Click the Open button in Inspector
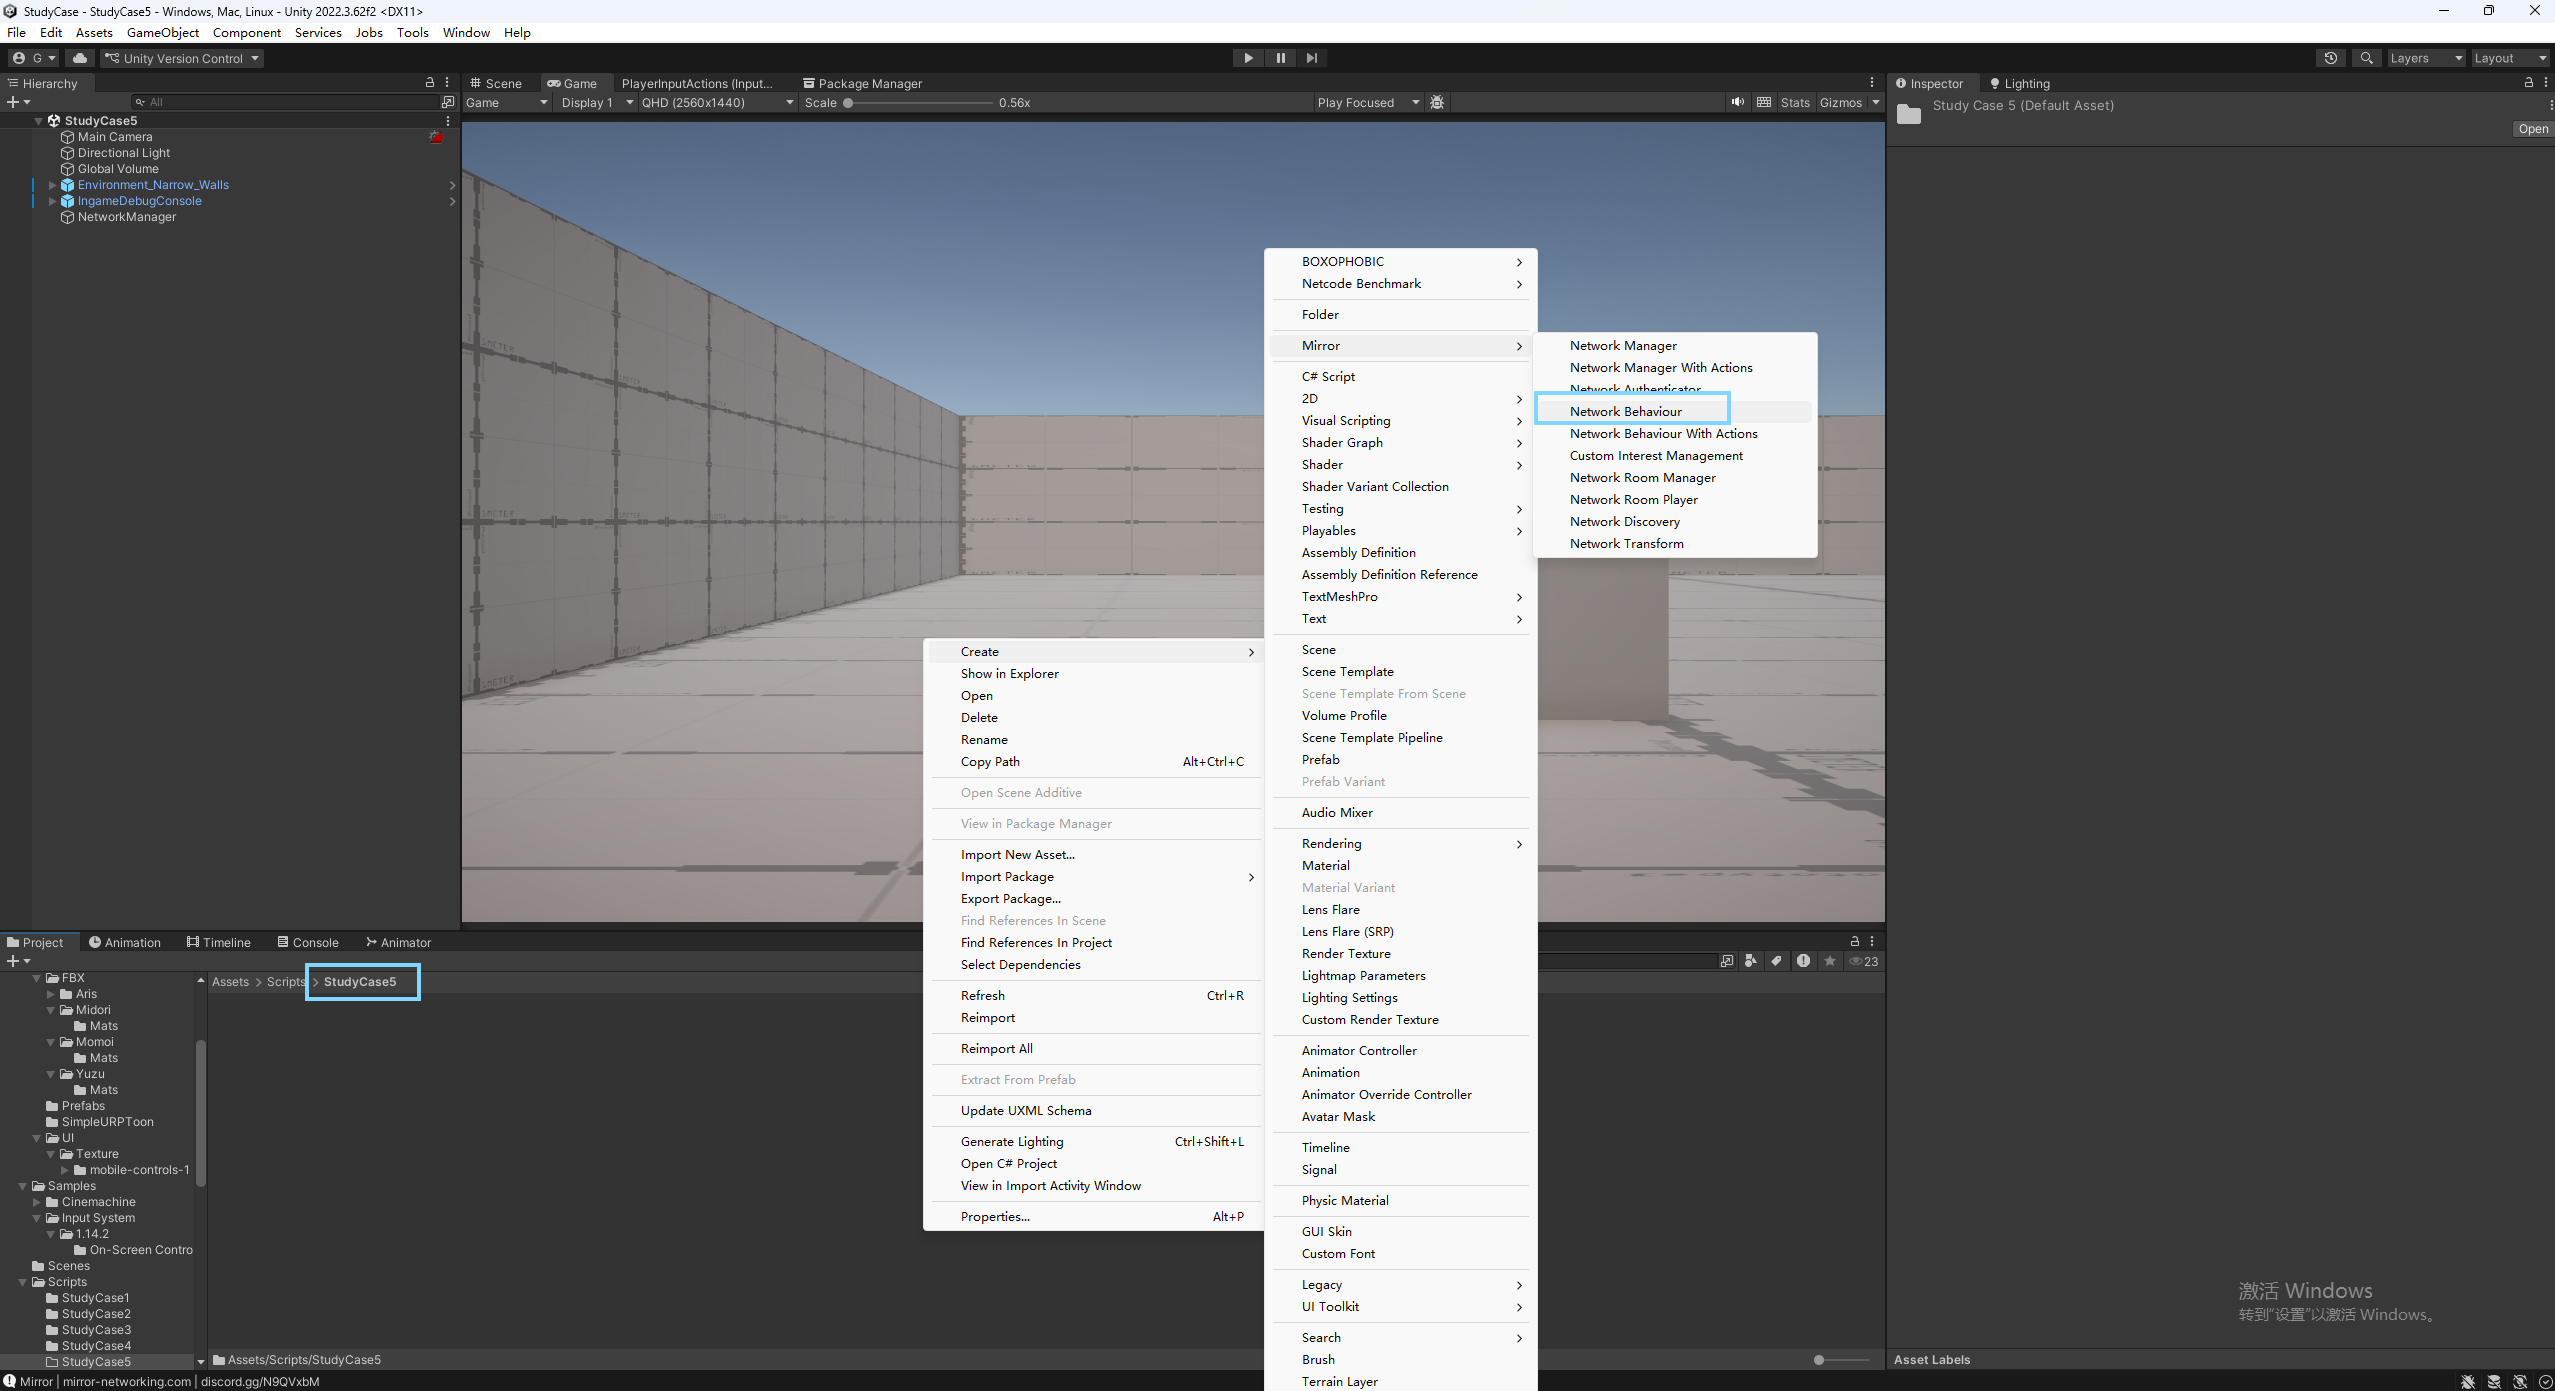 (2532, 129)
